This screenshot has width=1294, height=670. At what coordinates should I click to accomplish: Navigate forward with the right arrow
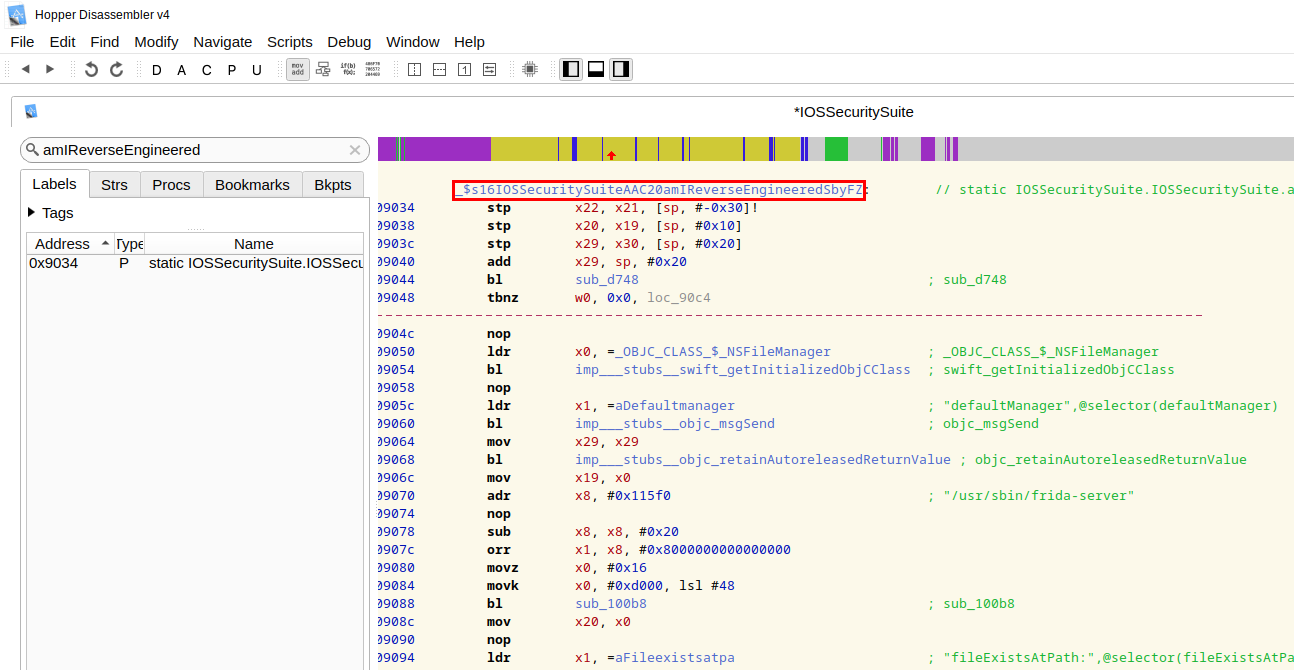[x=50, y=69]
